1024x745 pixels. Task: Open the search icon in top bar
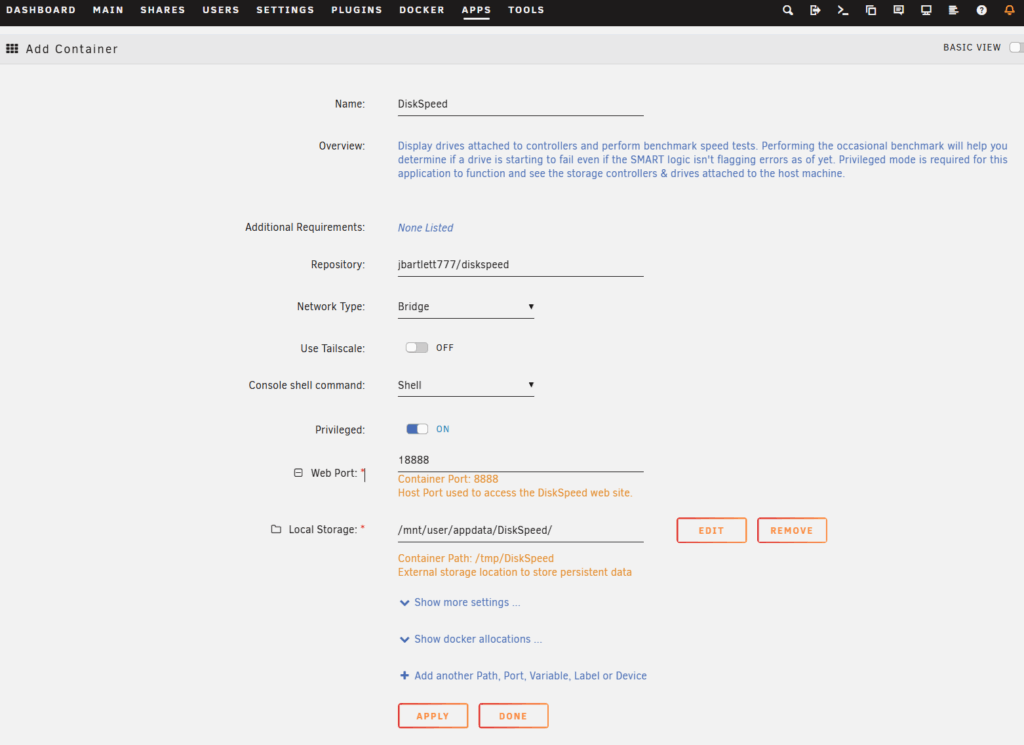tap(788, 10)
